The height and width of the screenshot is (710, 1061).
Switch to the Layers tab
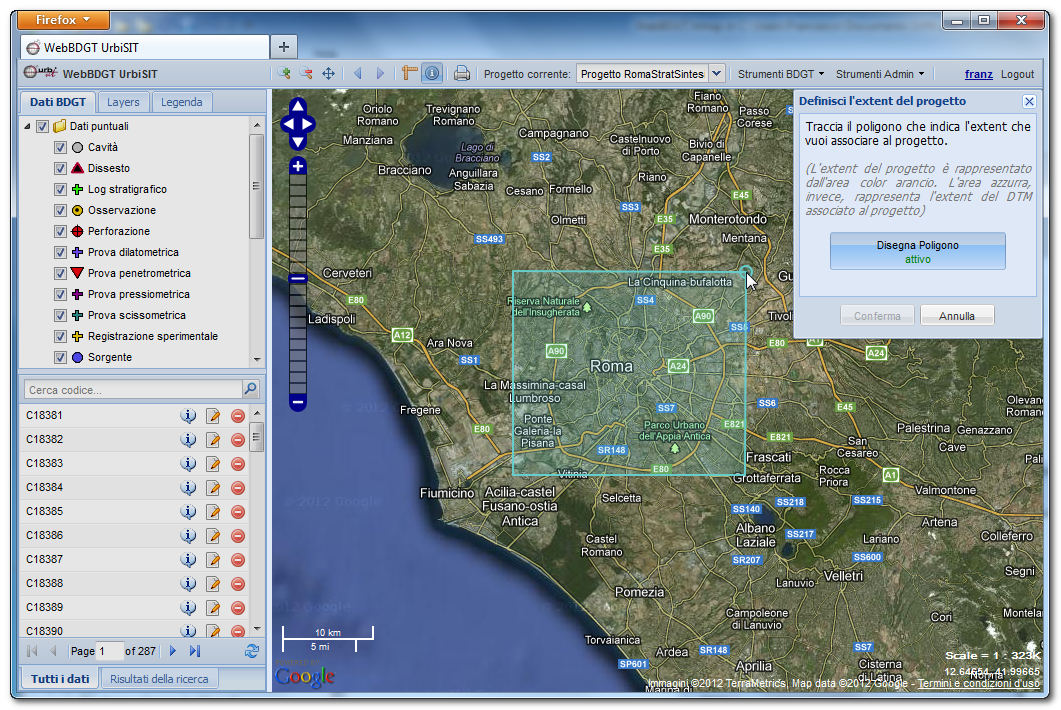123,102
